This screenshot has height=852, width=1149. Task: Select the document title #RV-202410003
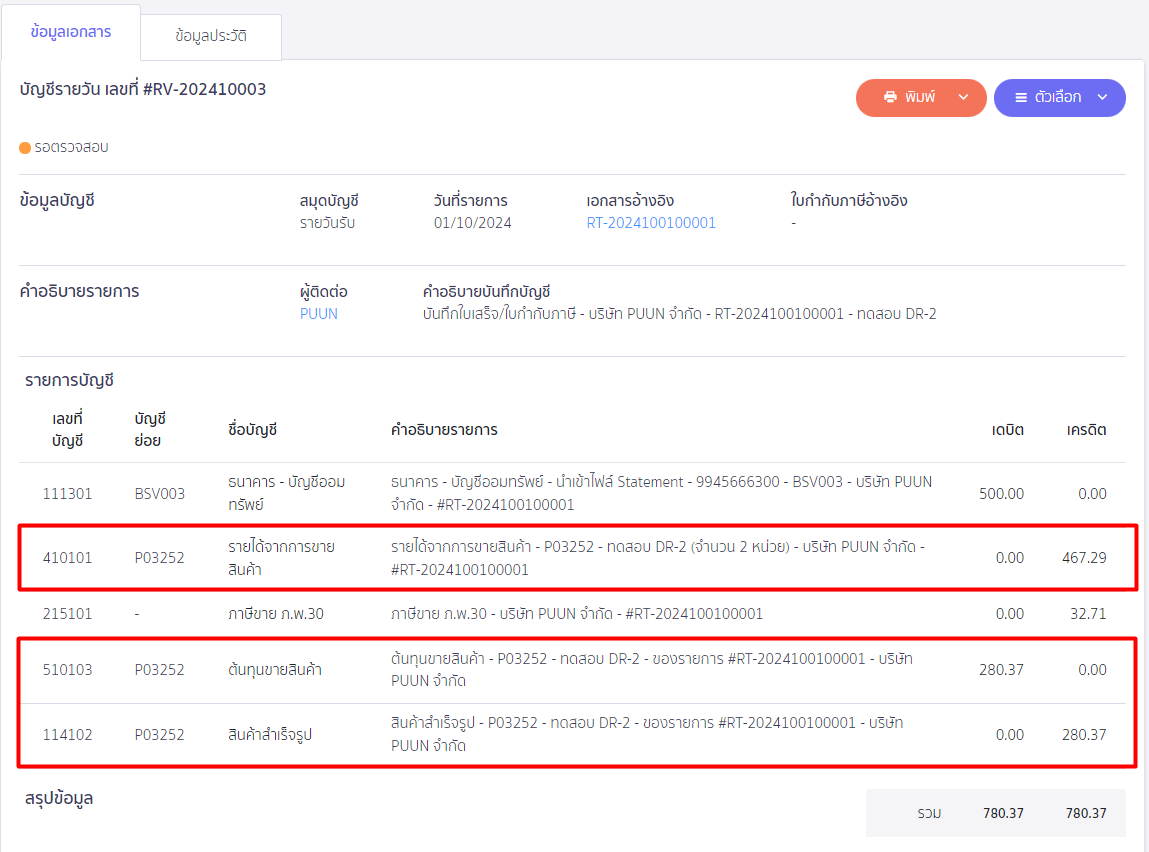[x=204, y=89]
